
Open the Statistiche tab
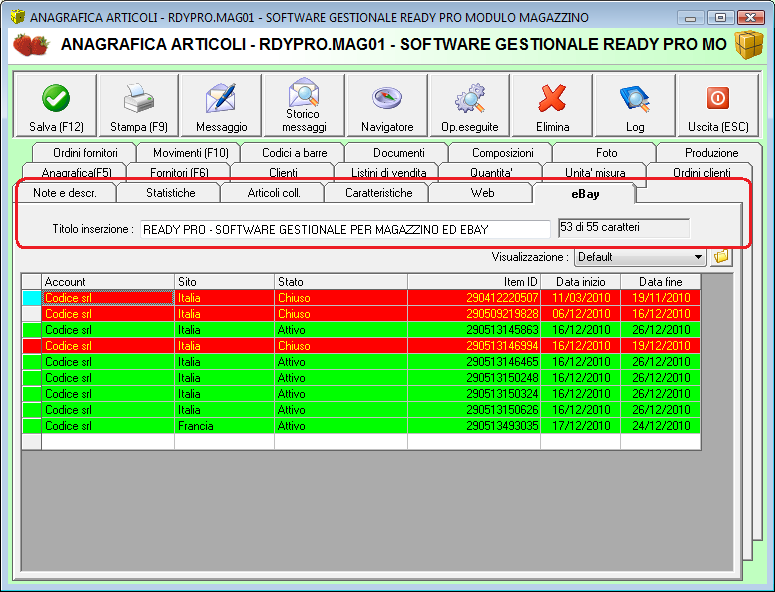click(171, 193)
